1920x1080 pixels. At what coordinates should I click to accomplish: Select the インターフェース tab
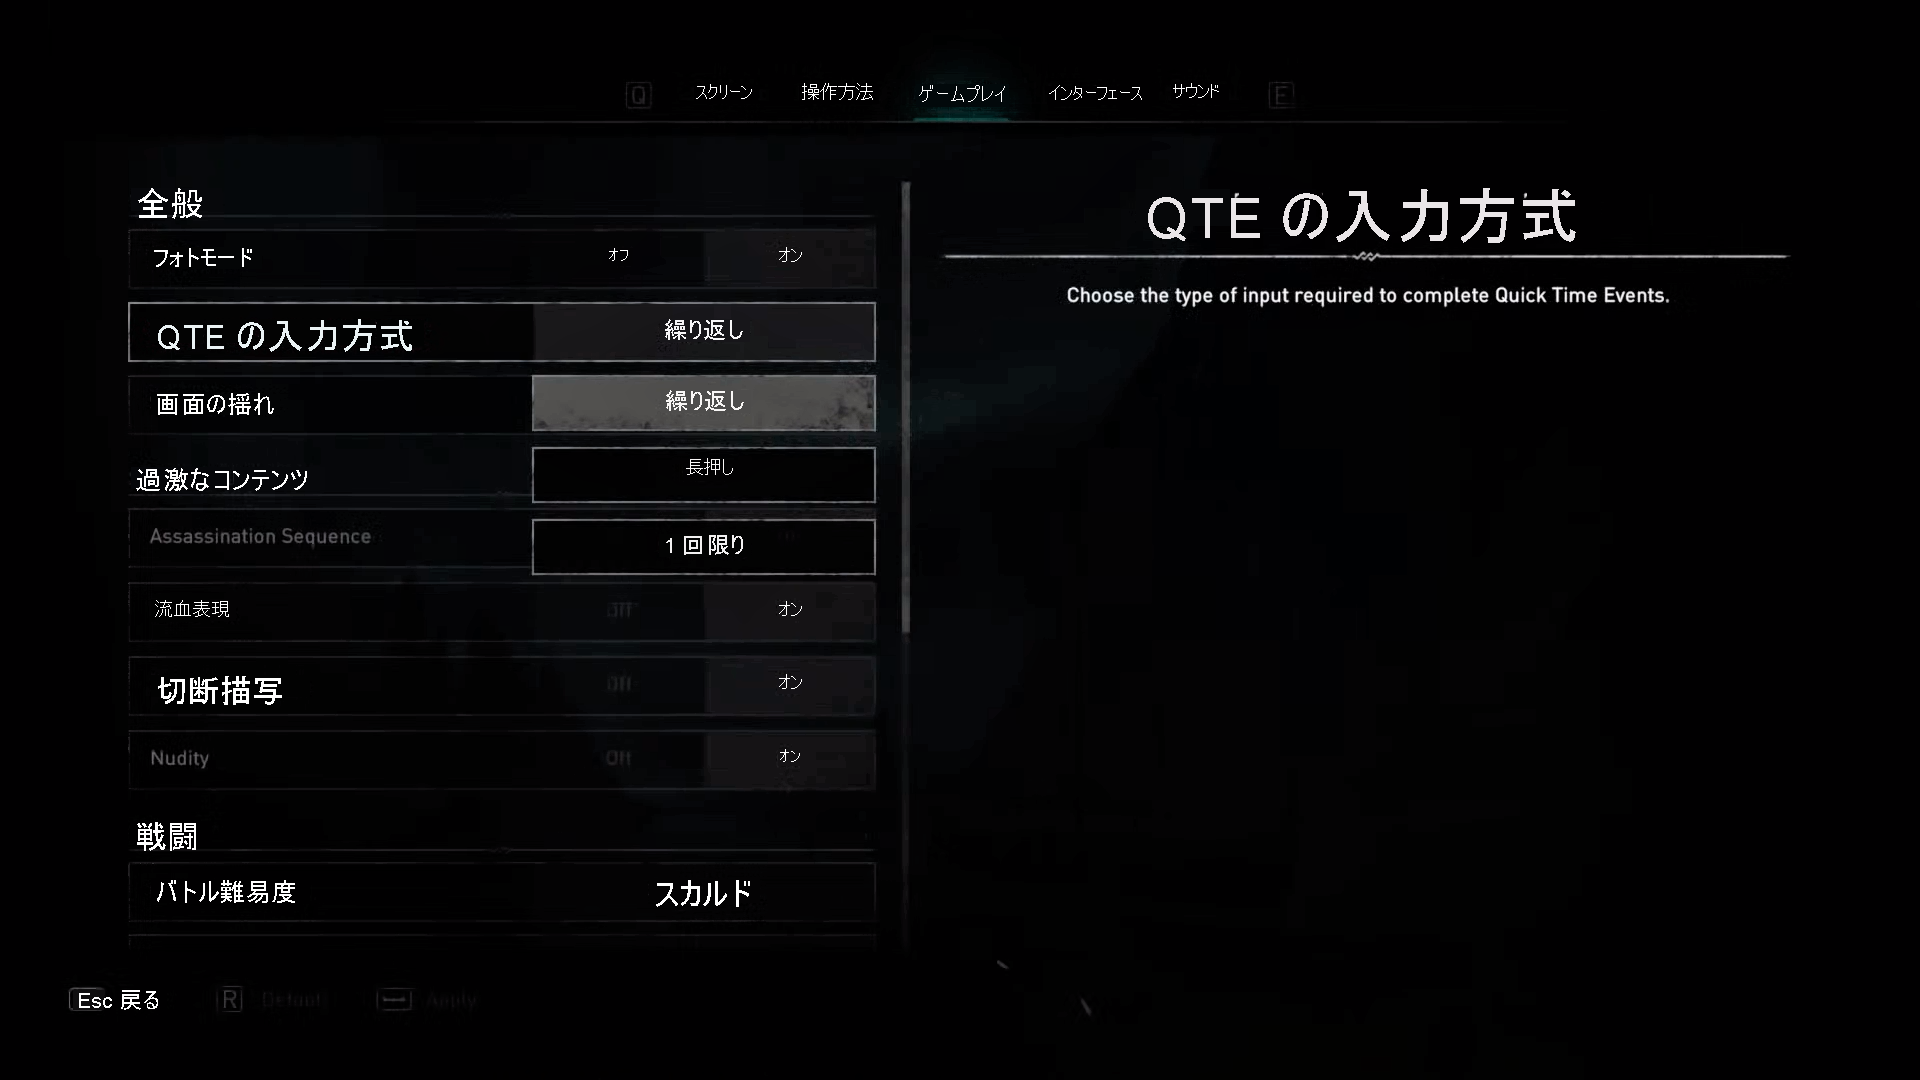1096,92
